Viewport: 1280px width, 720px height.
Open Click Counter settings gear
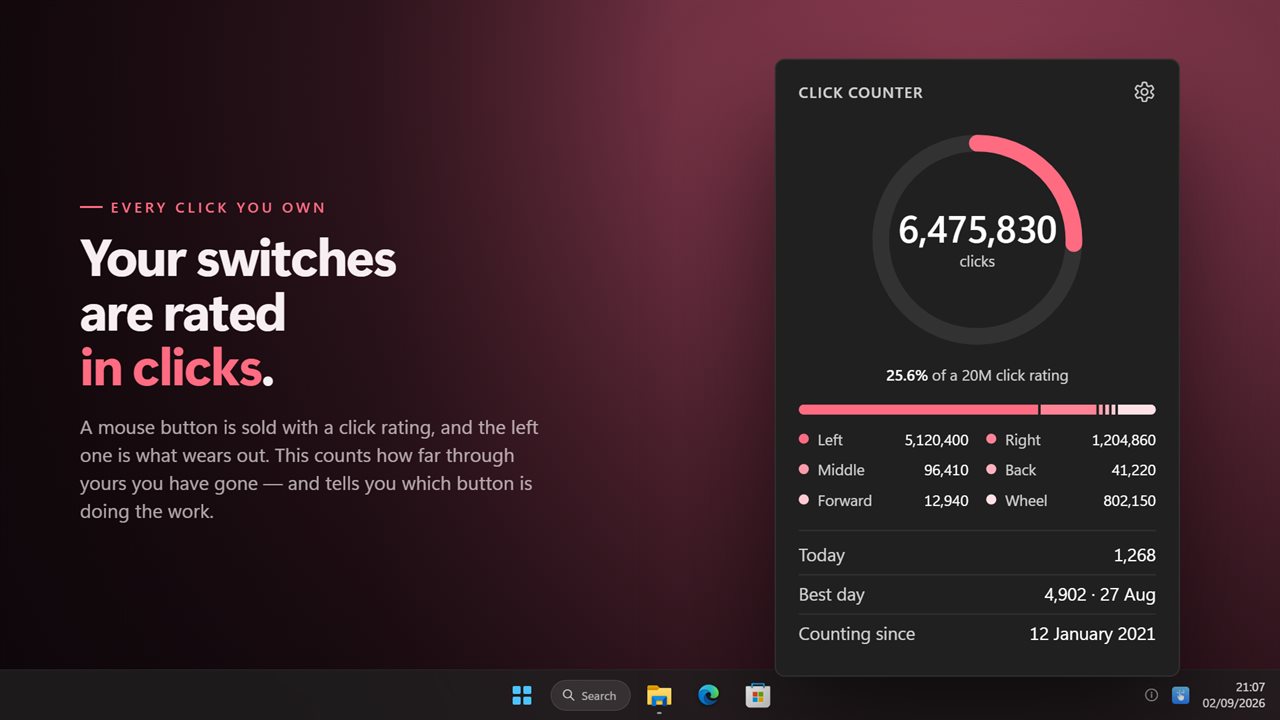tap(1144, 92)
